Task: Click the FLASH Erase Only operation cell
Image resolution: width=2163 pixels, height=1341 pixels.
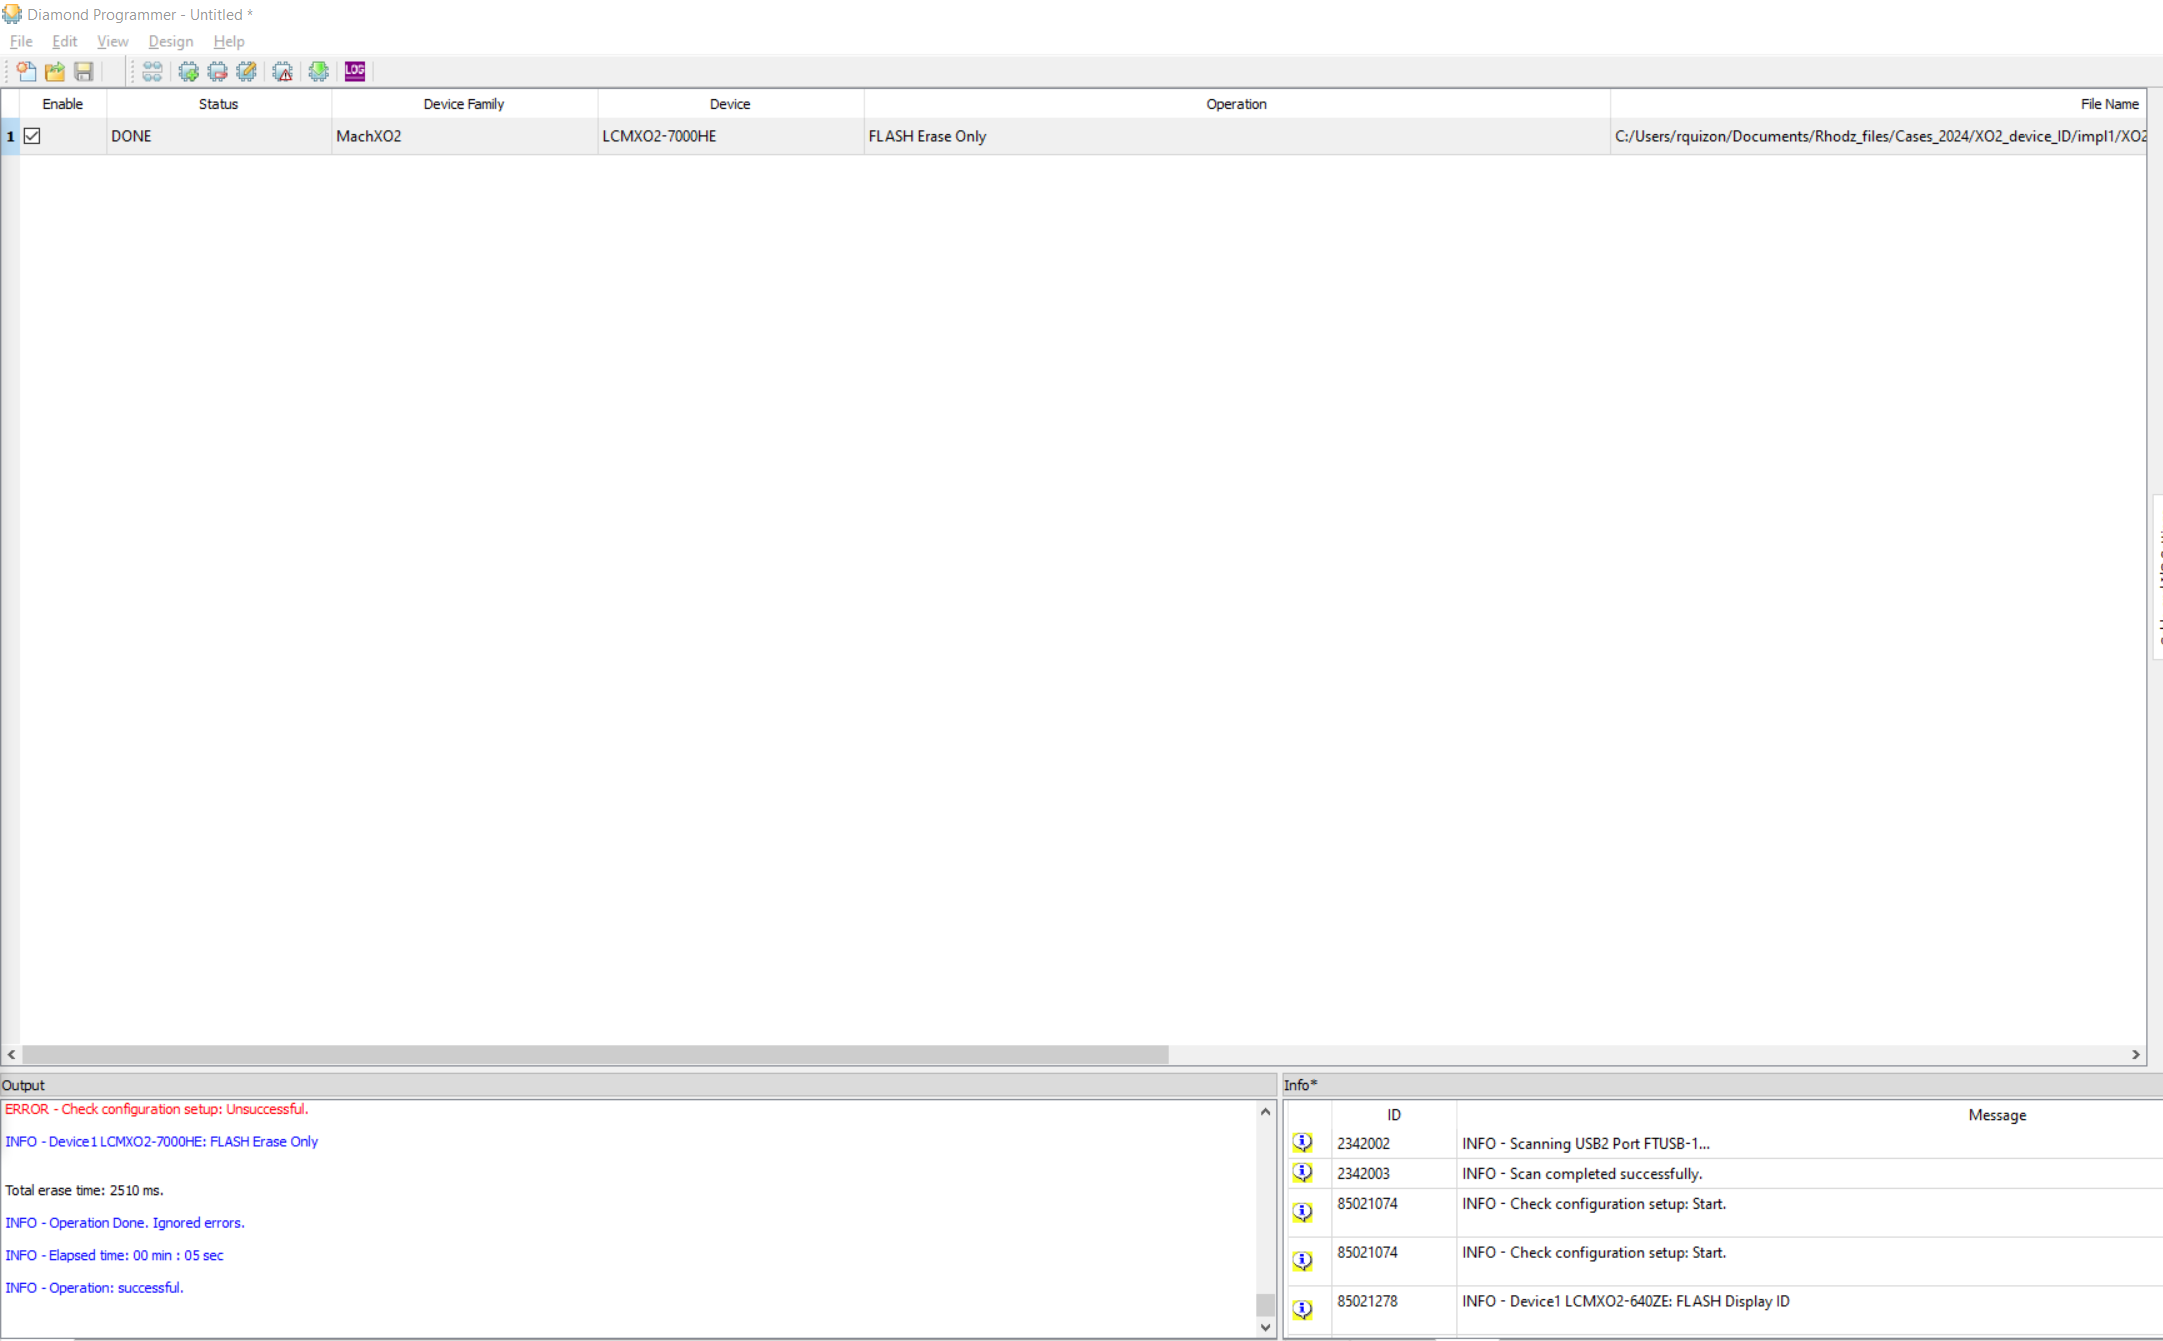Action: [927, 136]
